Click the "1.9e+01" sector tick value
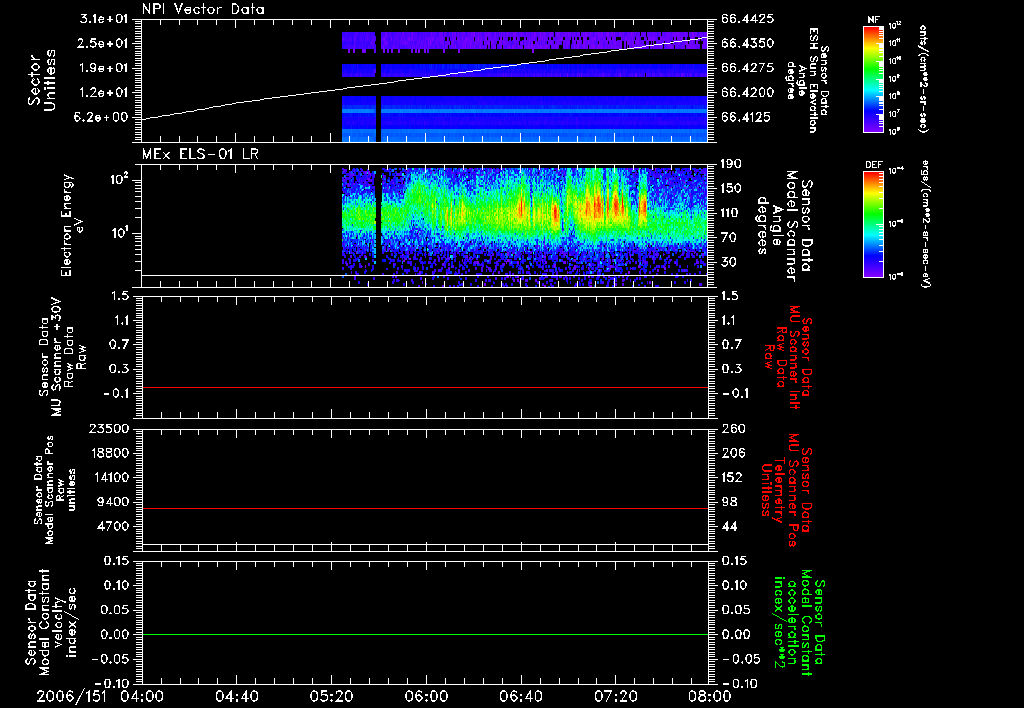1024x708 pixels. (x=104, y=68)
